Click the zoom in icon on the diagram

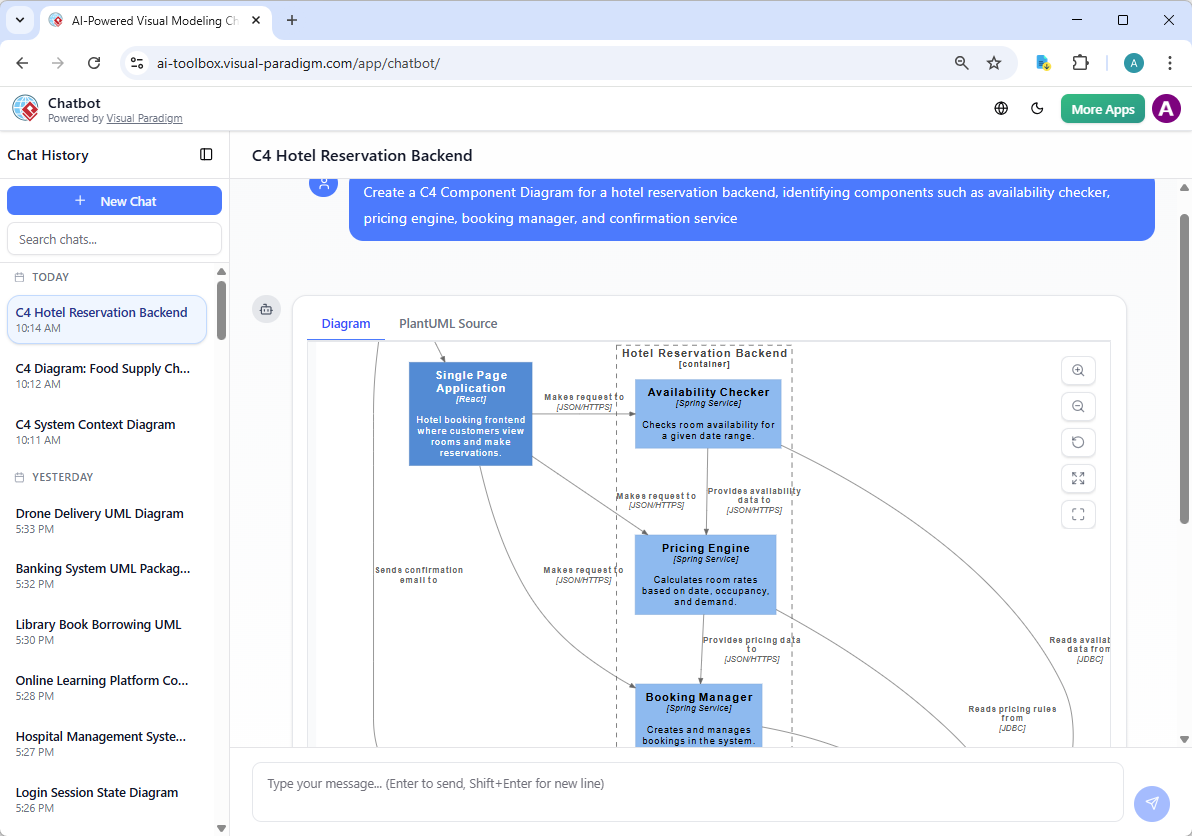pyautogui.click(x=1078, y=370)
